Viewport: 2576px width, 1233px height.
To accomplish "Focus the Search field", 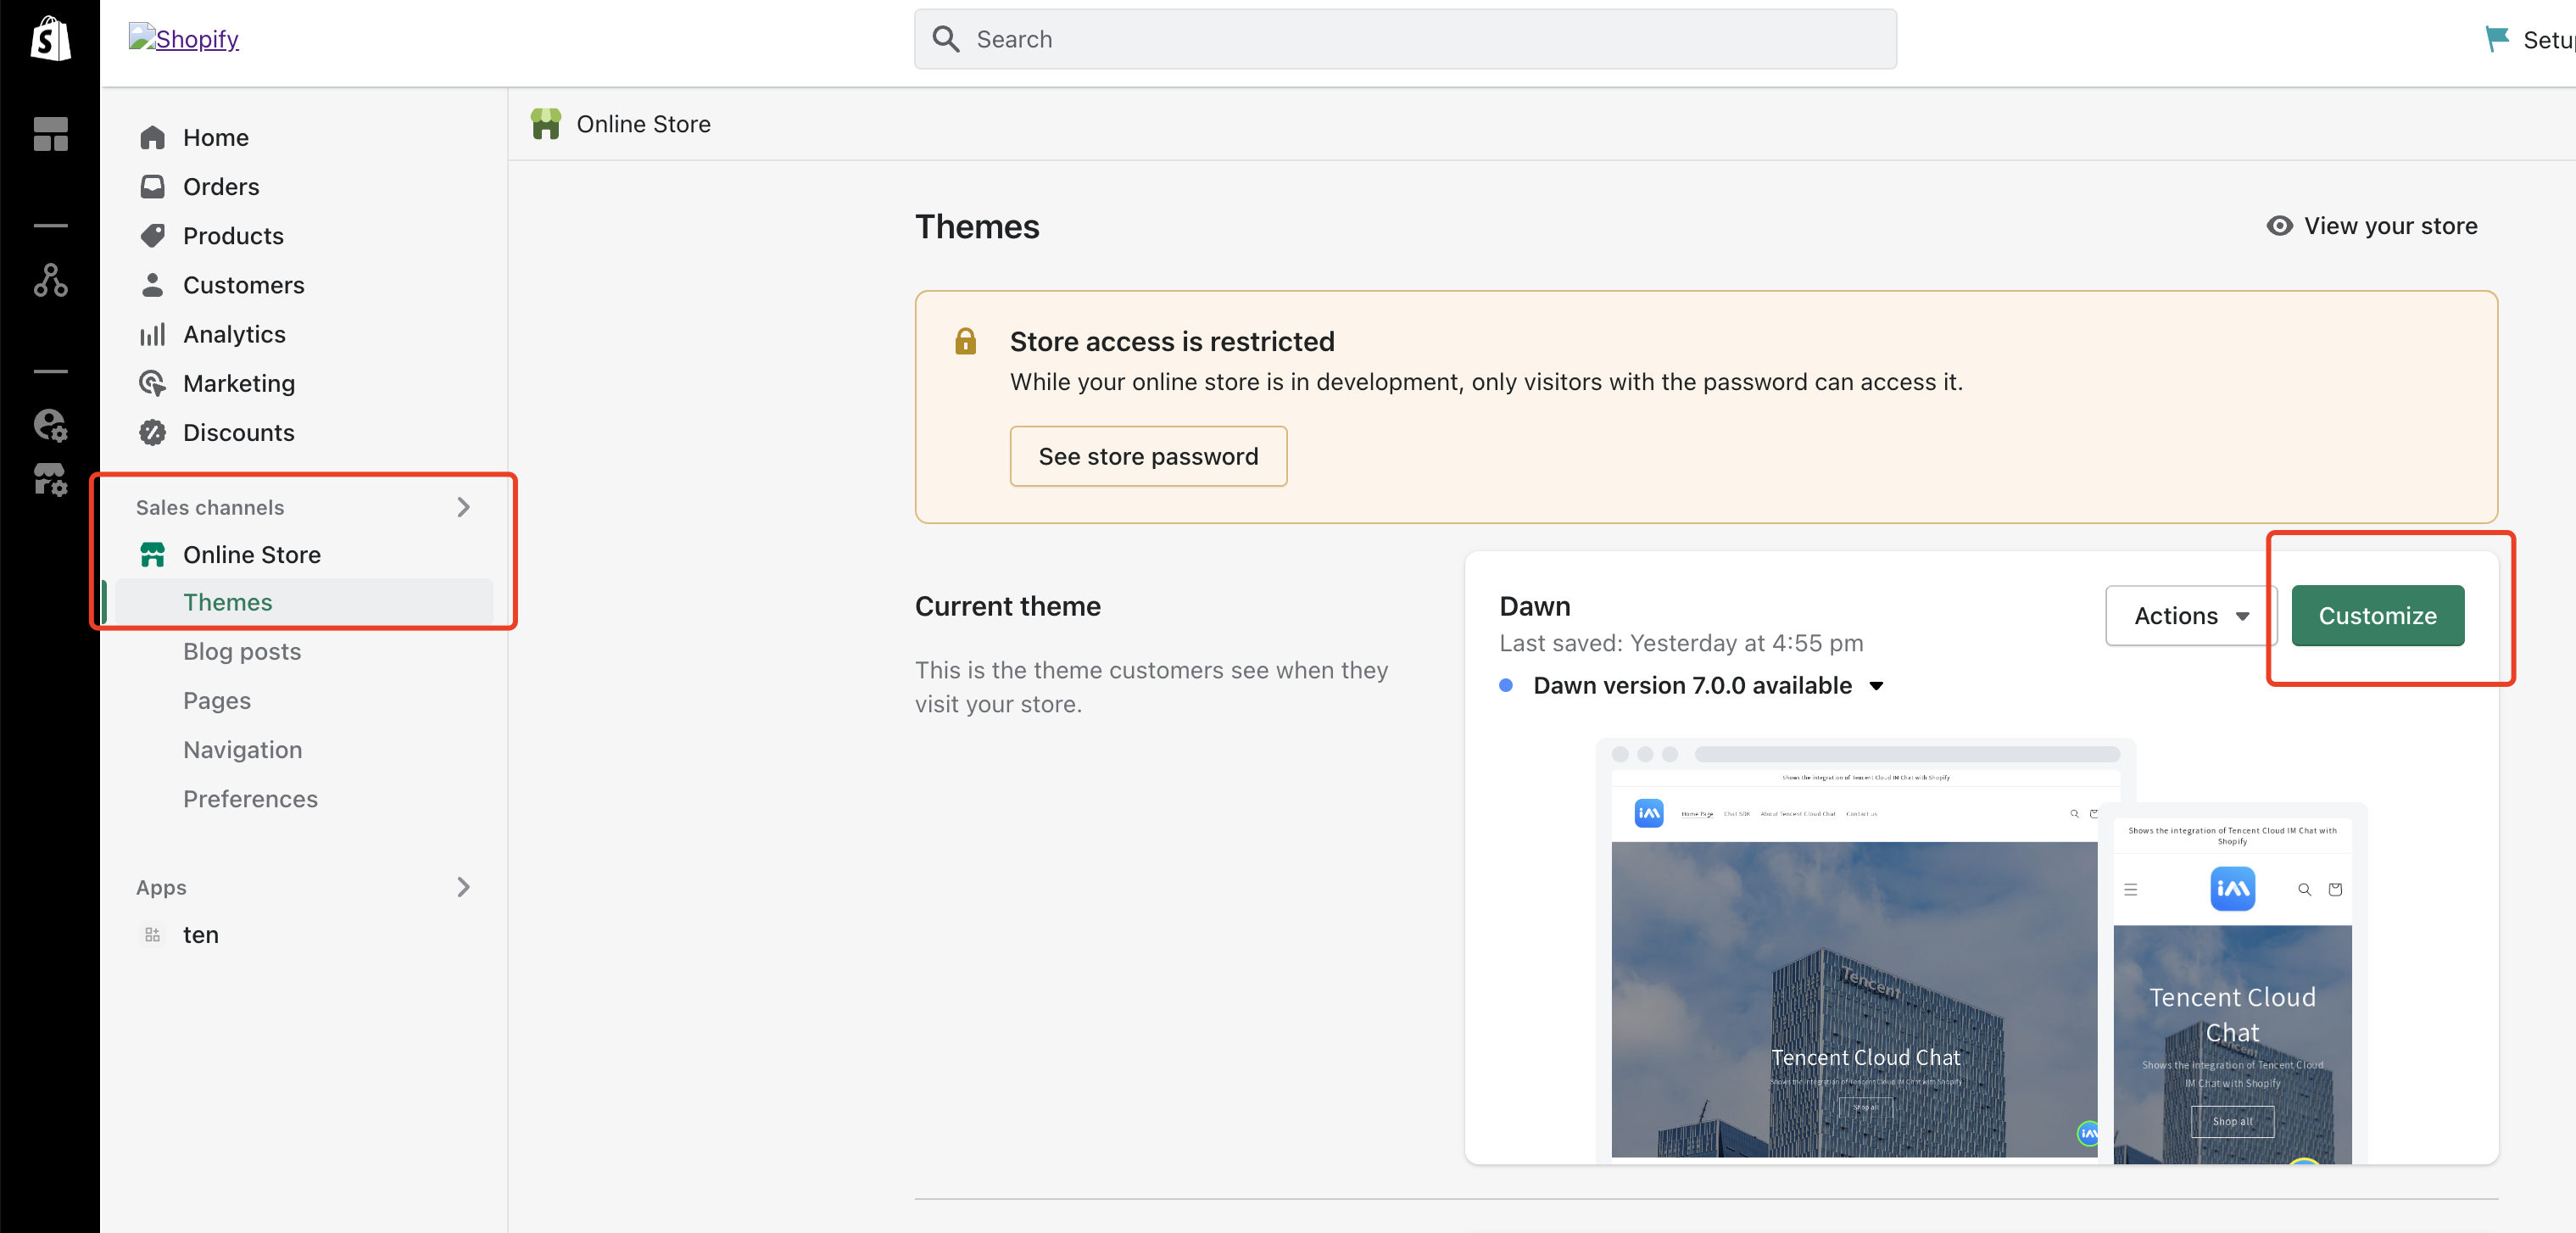I will [x=1405, y=39].
